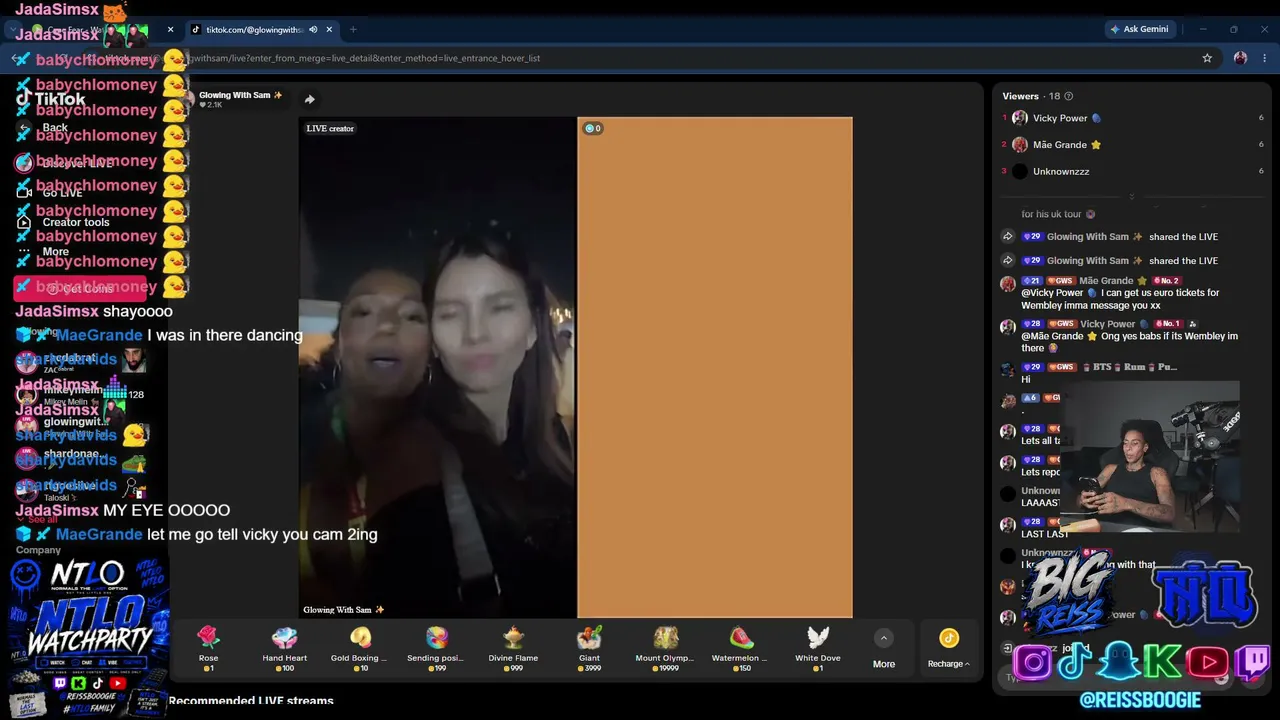Click the orange guest video panel

(715, 367)
